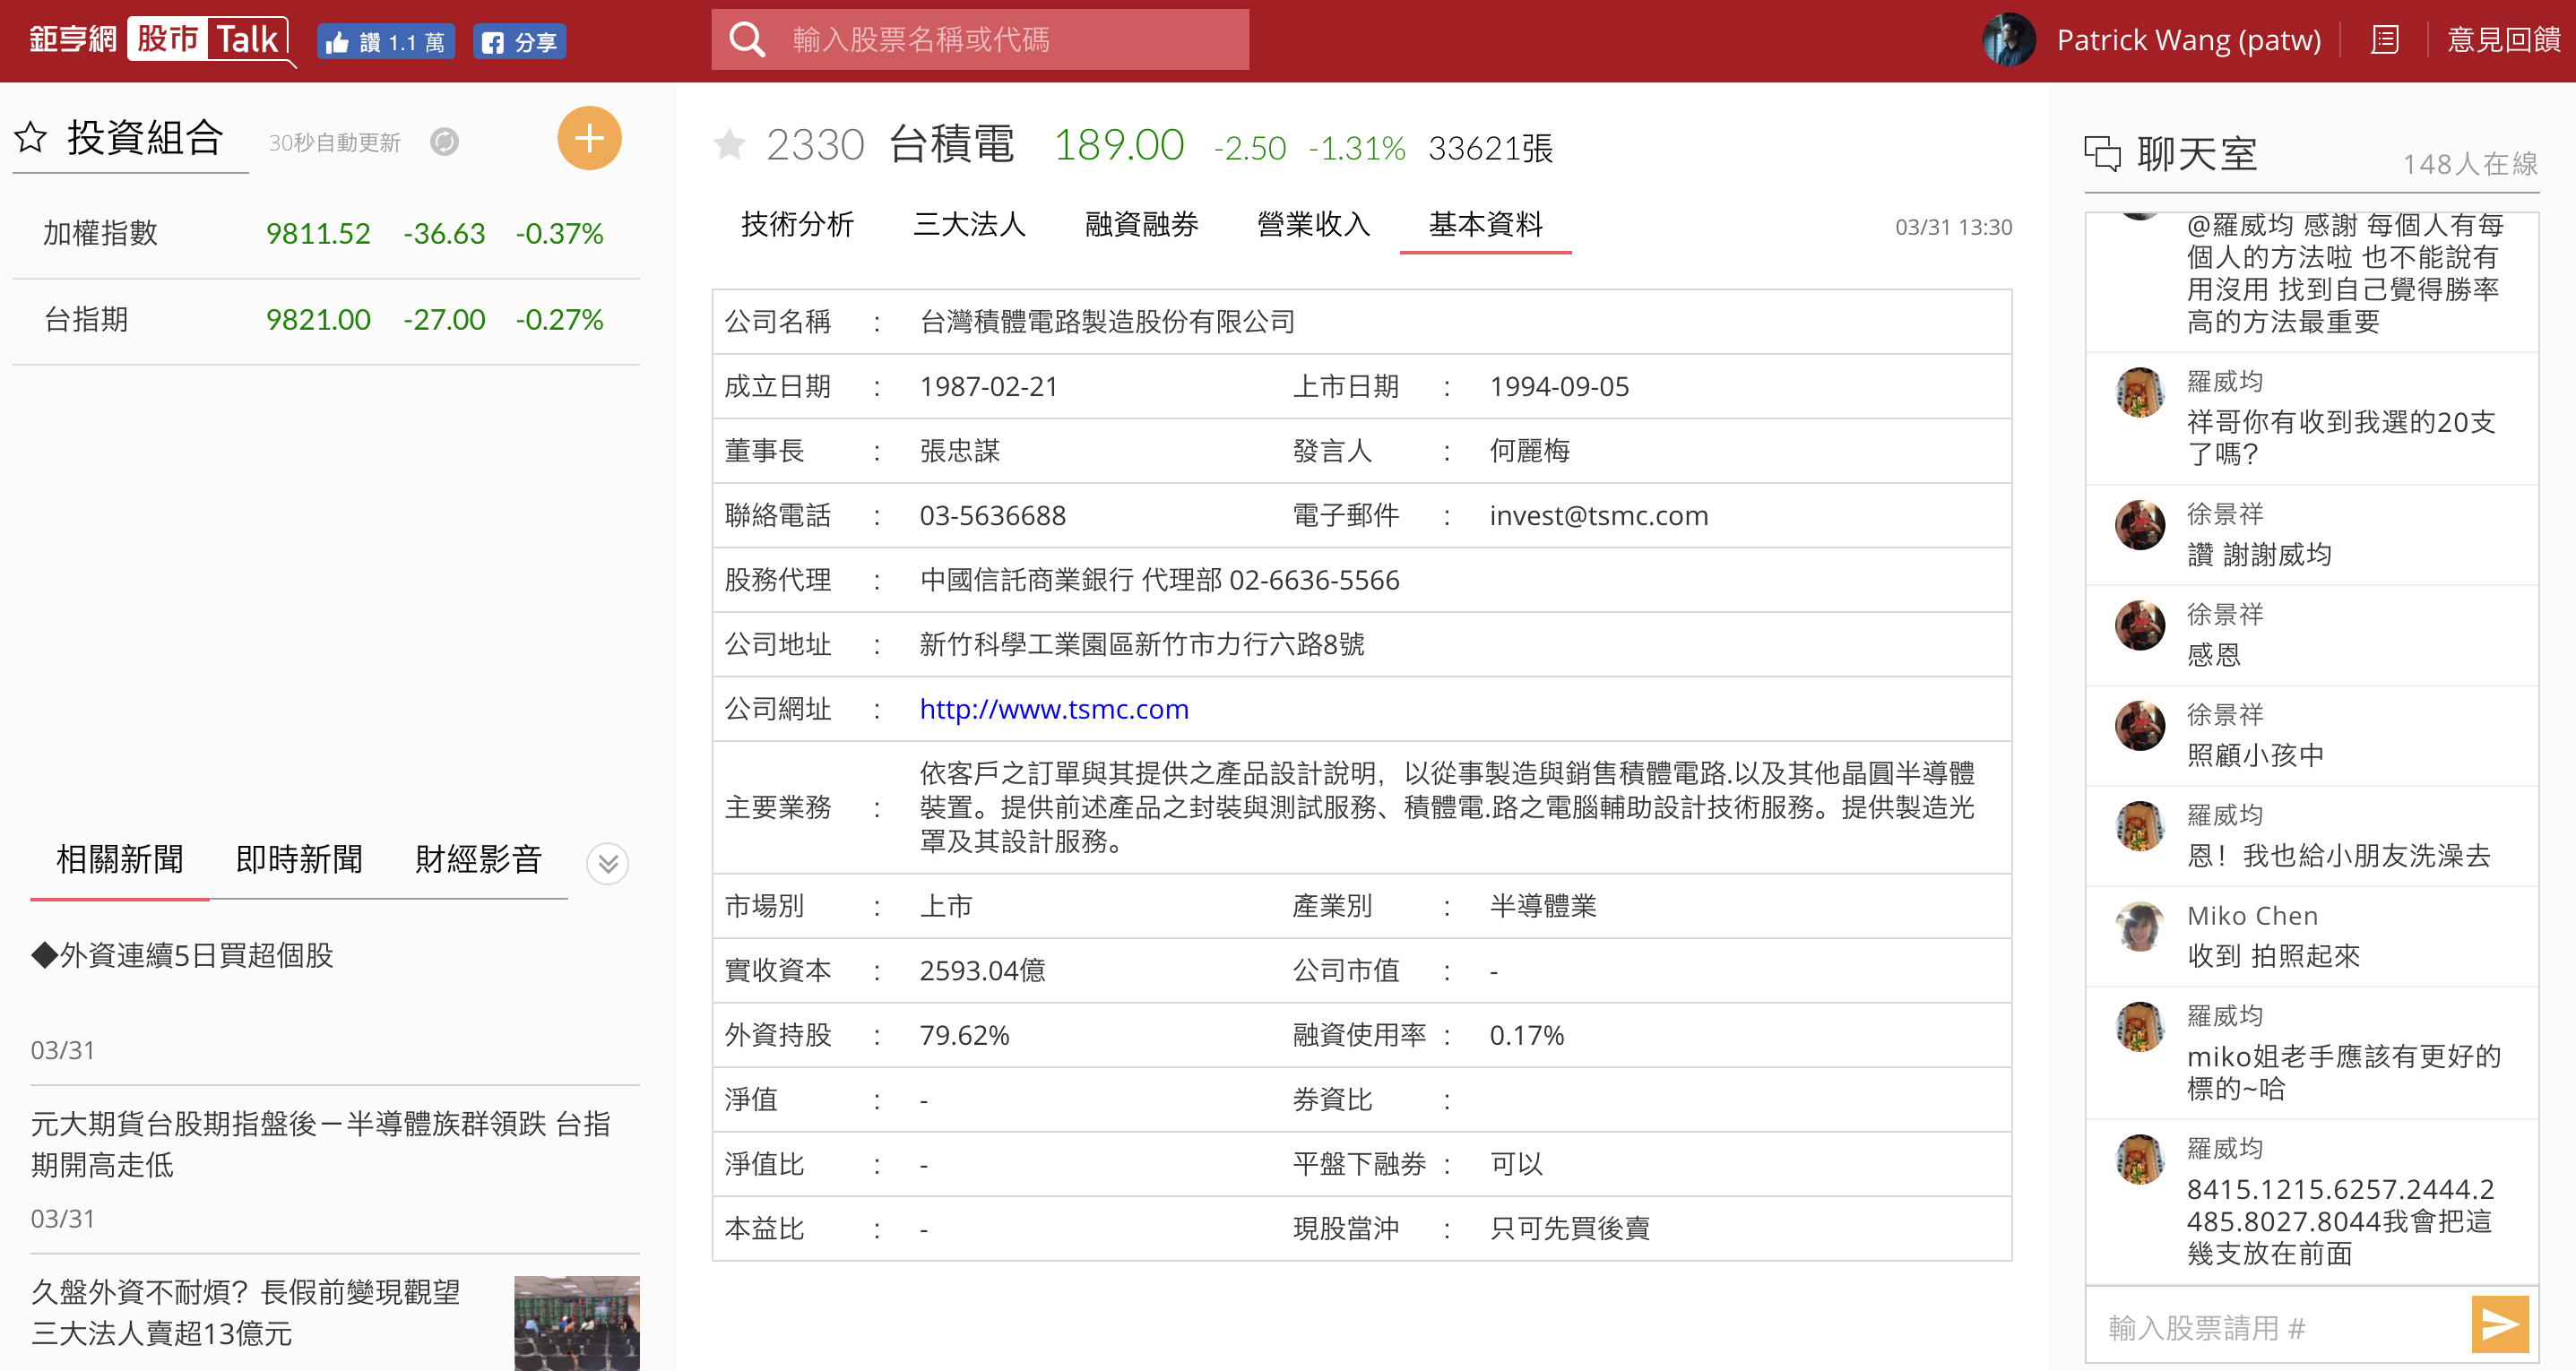The width and height of the screenshot is (2576, 1371).
Task: Switch to 三大法人 tab
Action: pos(969,224)
